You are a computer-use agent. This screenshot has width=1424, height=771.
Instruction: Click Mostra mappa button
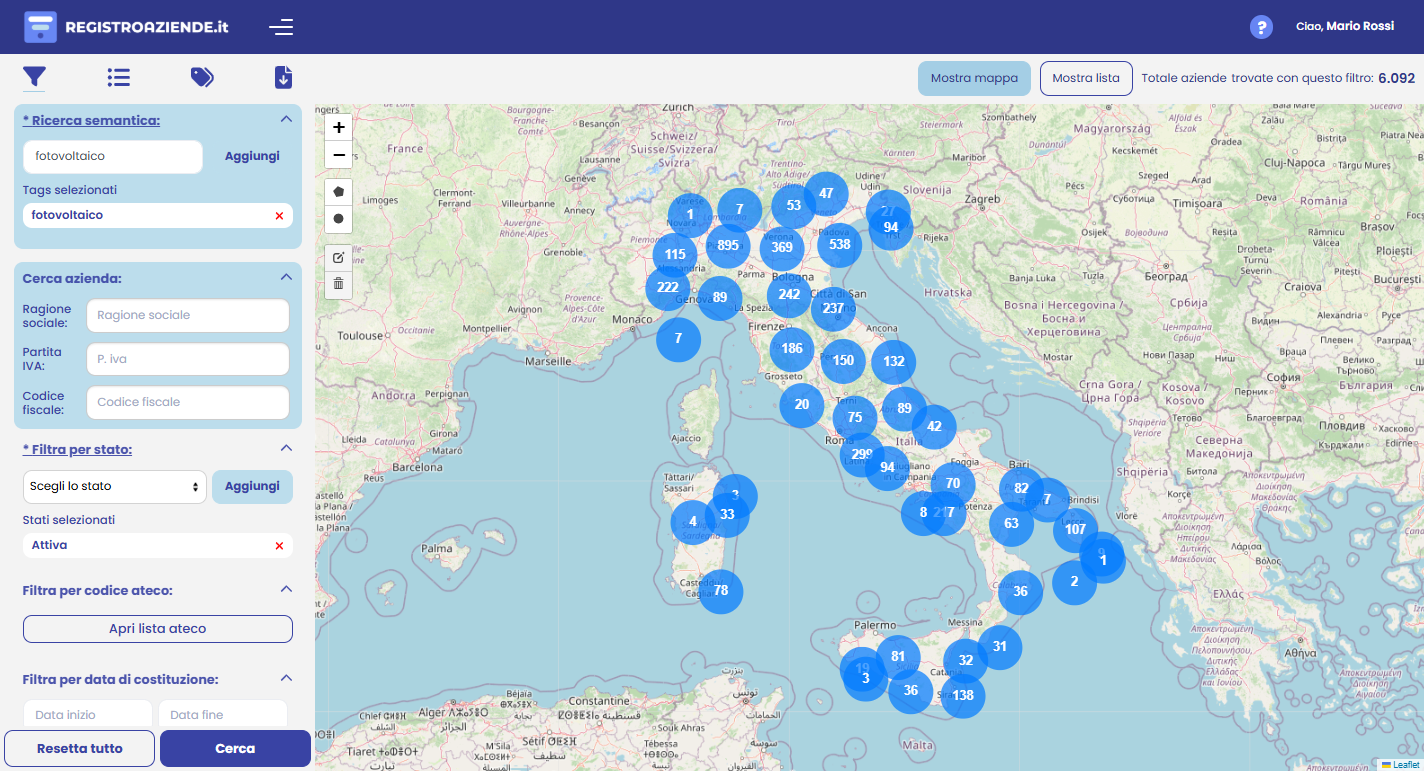[974, 78]
